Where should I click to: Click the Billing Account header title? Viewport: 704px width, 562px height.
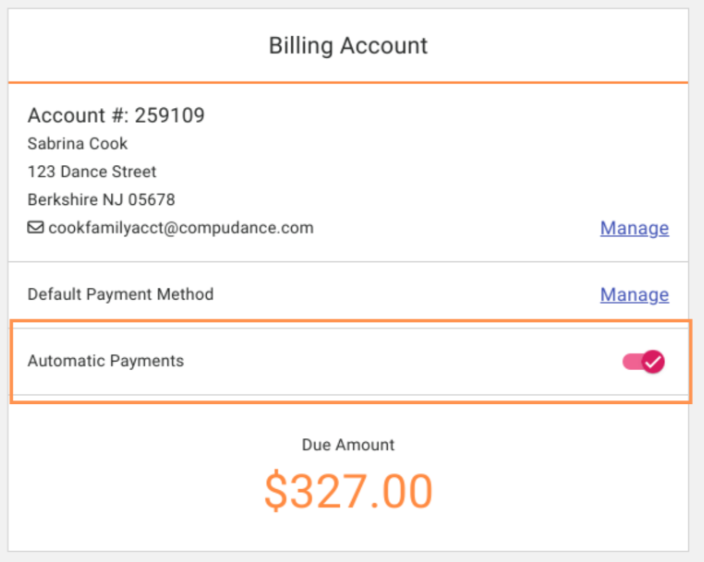coord(348,46)
